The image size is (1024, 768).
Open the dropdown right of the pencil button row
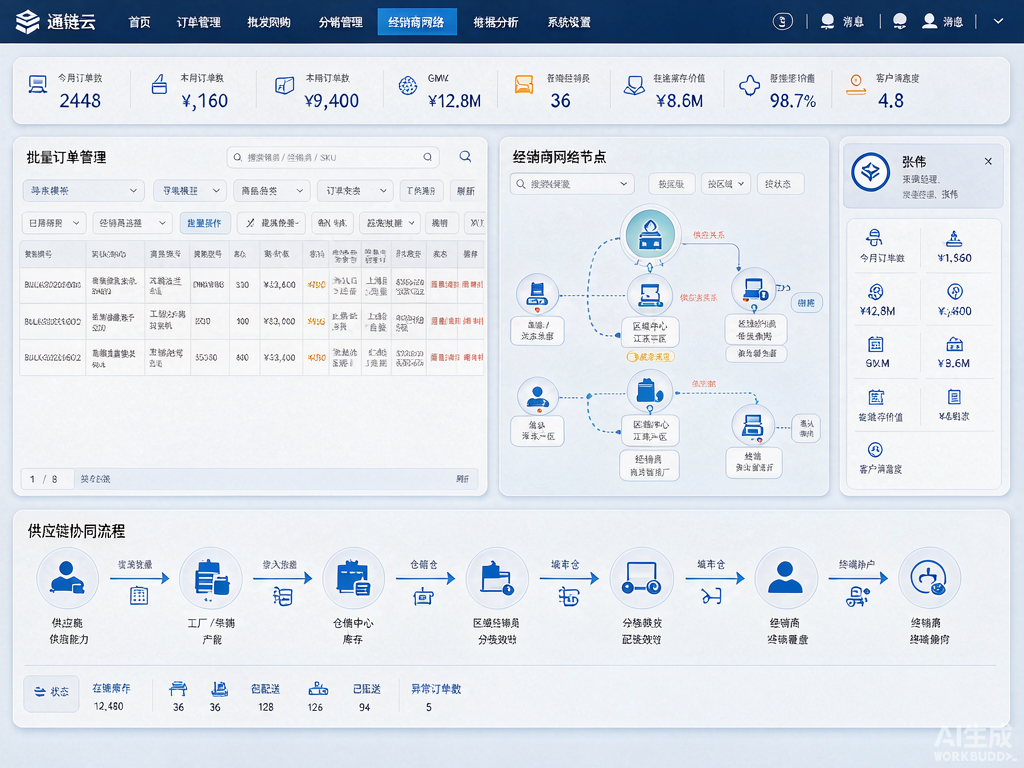click(390, 223)
